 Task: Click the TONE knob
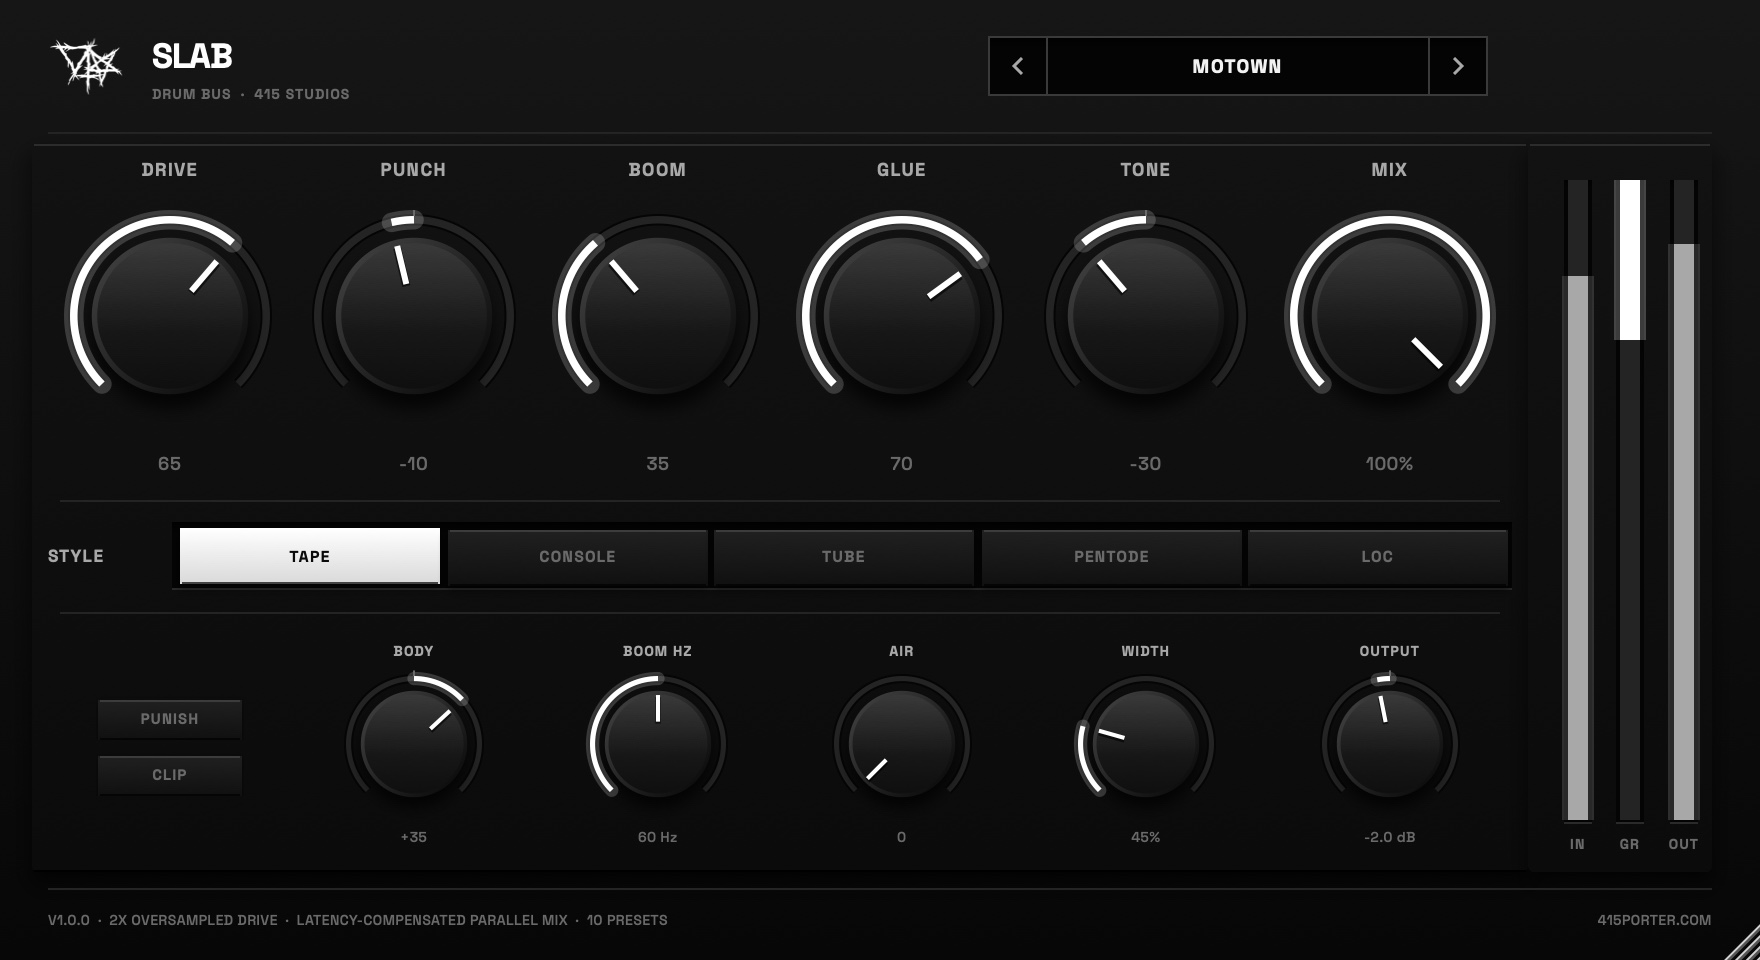click(1145, 316)
